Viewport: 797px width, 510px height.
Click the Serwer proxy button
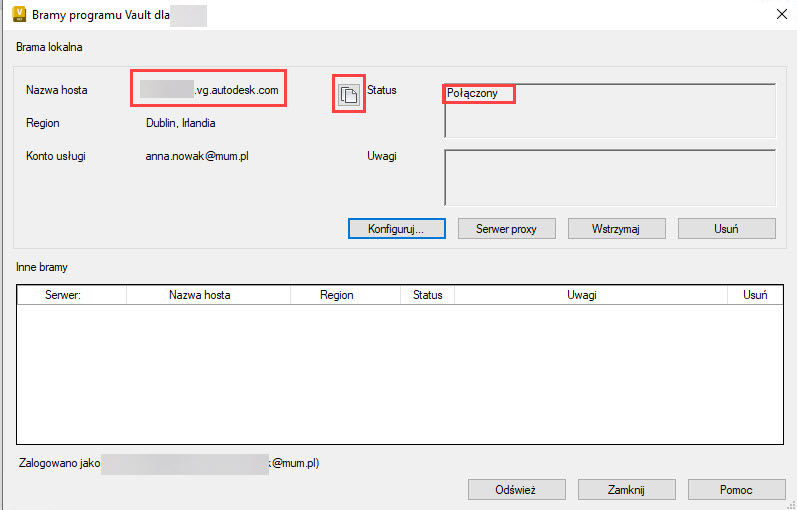(507, 229)
